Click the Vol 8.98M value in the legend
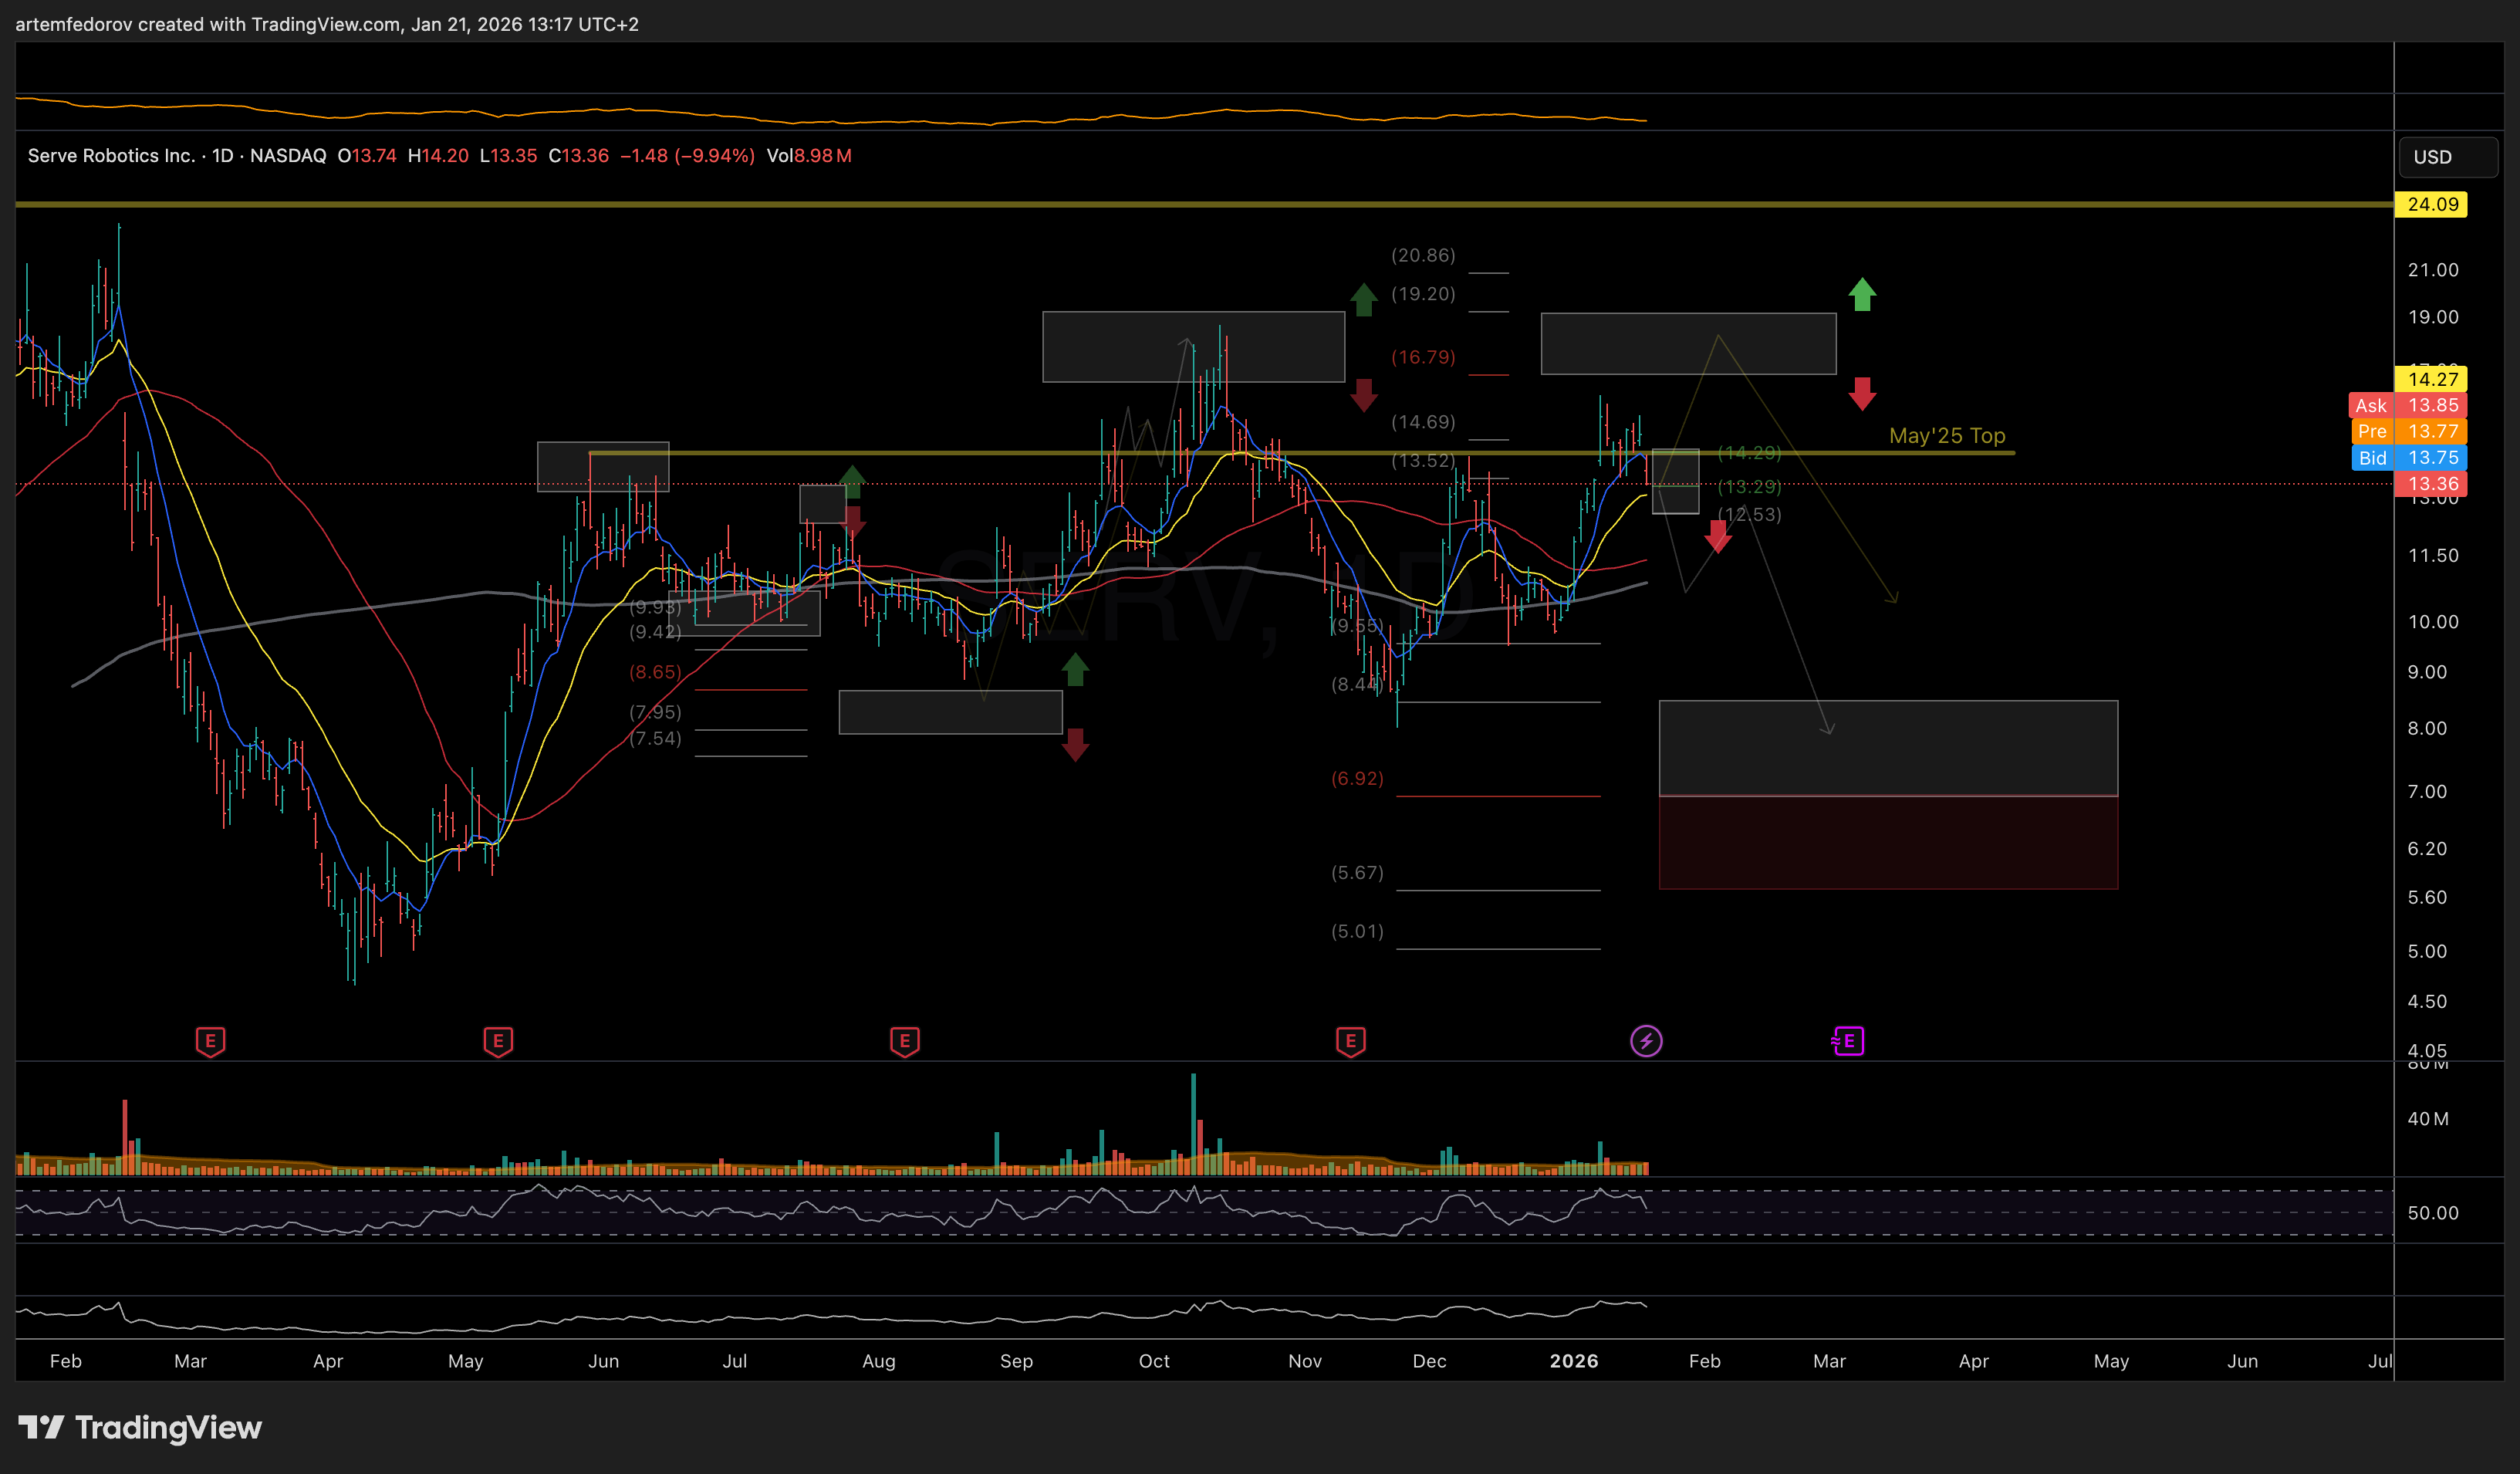This screenshot has width=2520, height=1474. pyautogui.click(x=809, y=156)
